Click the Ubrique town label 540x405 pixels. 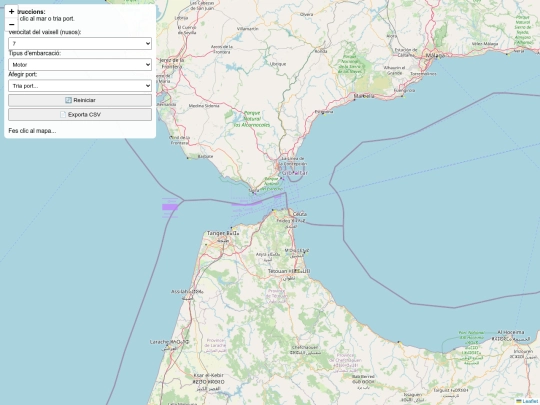tap(278, 64)
